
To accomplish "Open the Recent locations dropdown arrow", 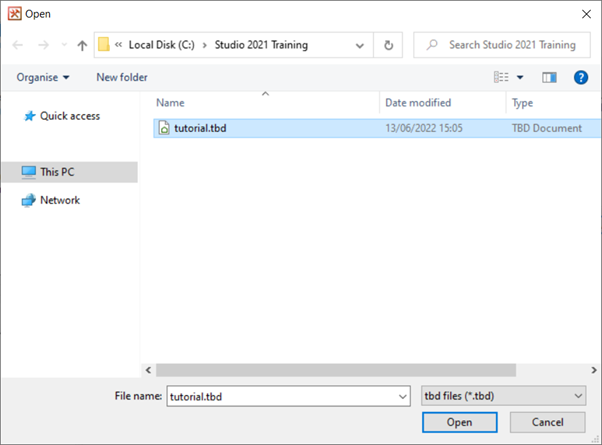I will point(63,45).
